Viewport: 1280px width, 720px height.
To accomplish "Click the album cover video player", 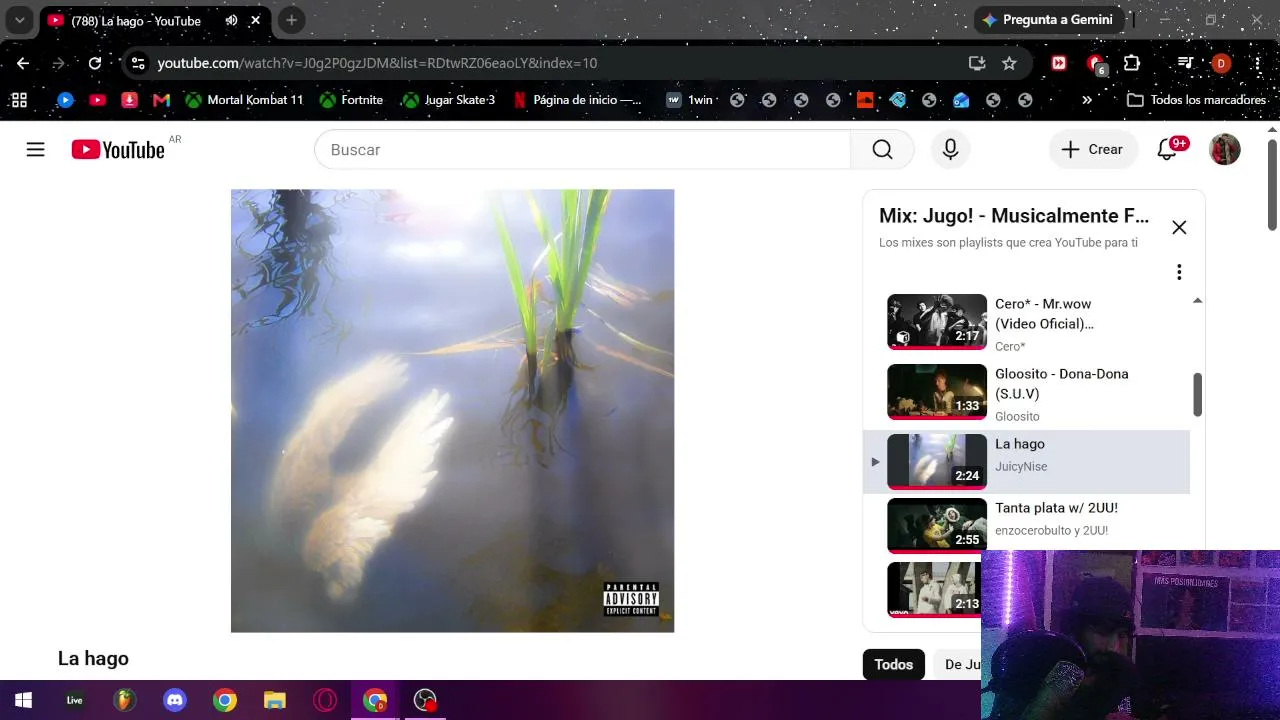I will (452, 411).
